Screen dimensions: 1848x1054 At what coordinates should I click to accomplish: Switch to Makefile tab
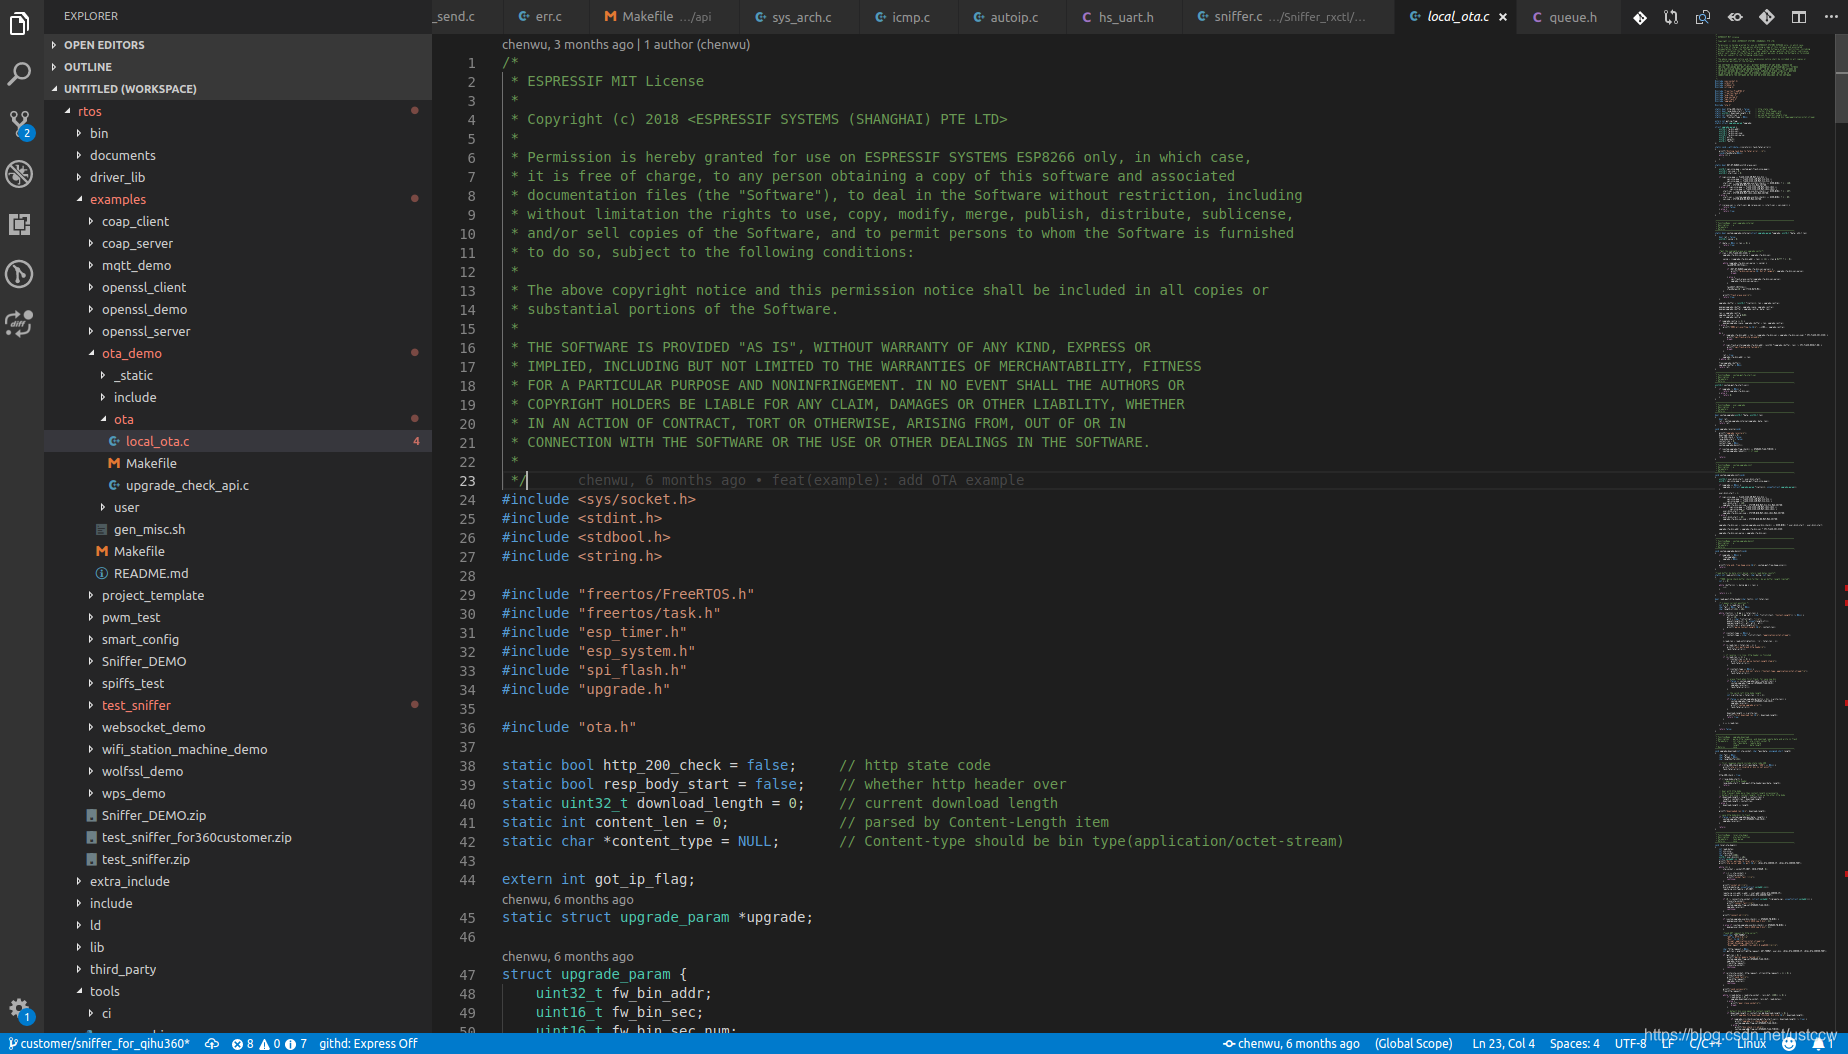pos(663,17)
